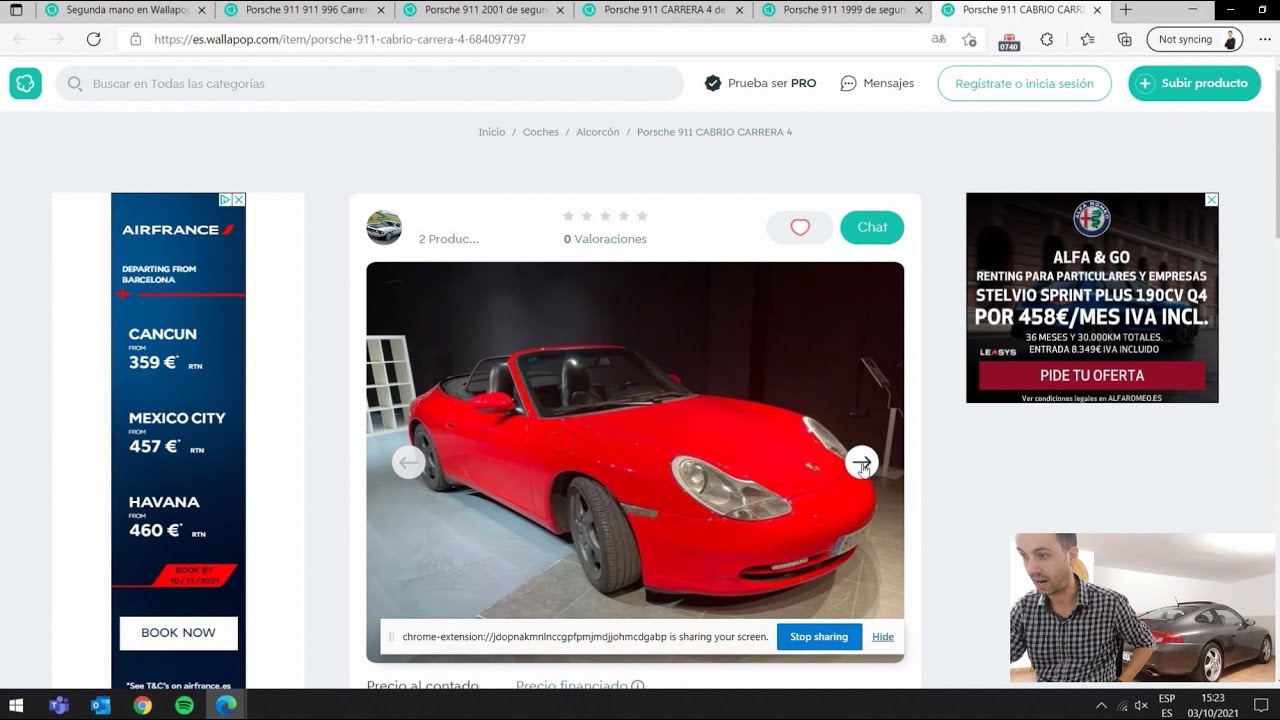Click the red Porsche main photo
The width and height of the screenshot is (1280, 720).
(x=635, y=462)
